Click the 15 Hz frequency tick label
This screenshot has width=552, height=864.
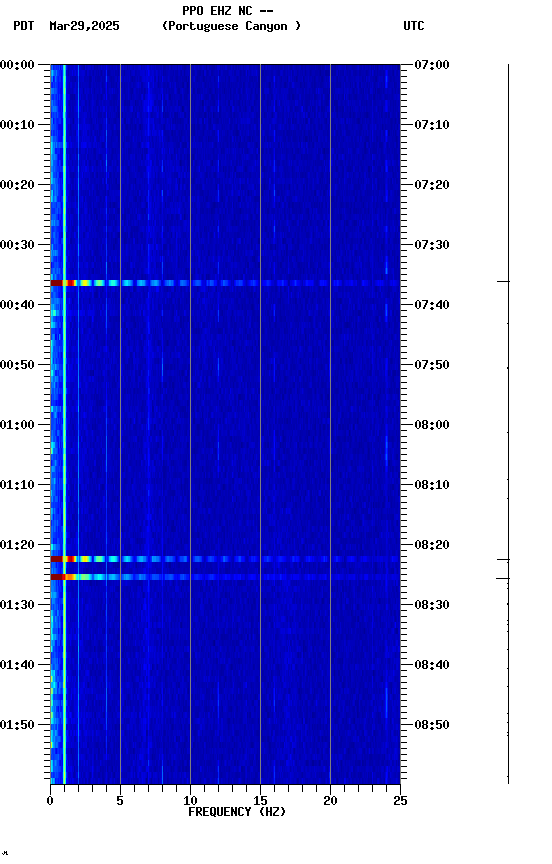click(260, 801)
